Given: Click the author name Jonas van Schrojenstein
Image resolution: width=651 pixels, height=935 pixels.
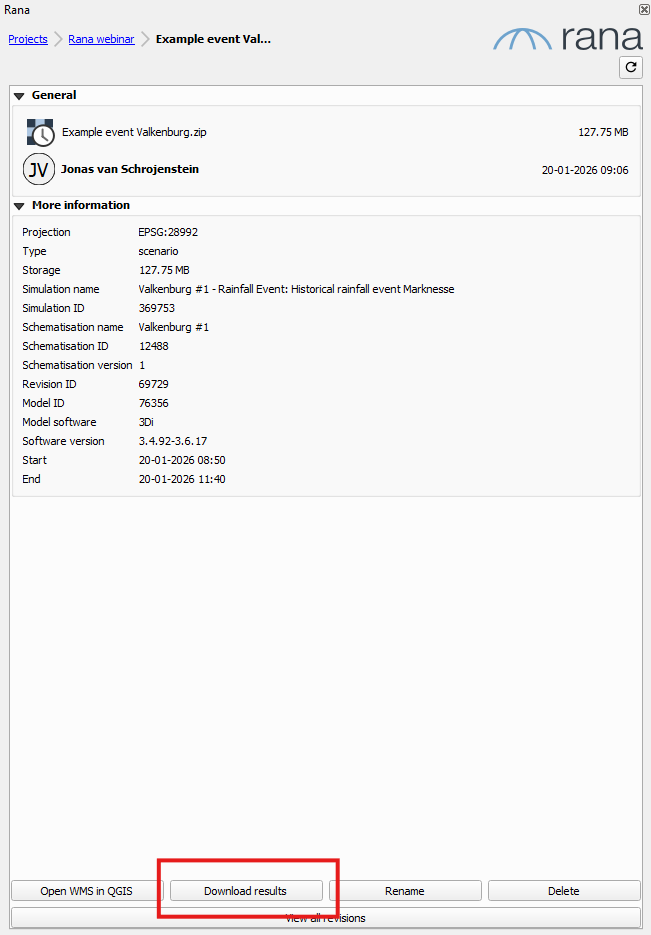Looking at the screenshot, I should pos(130,169).
